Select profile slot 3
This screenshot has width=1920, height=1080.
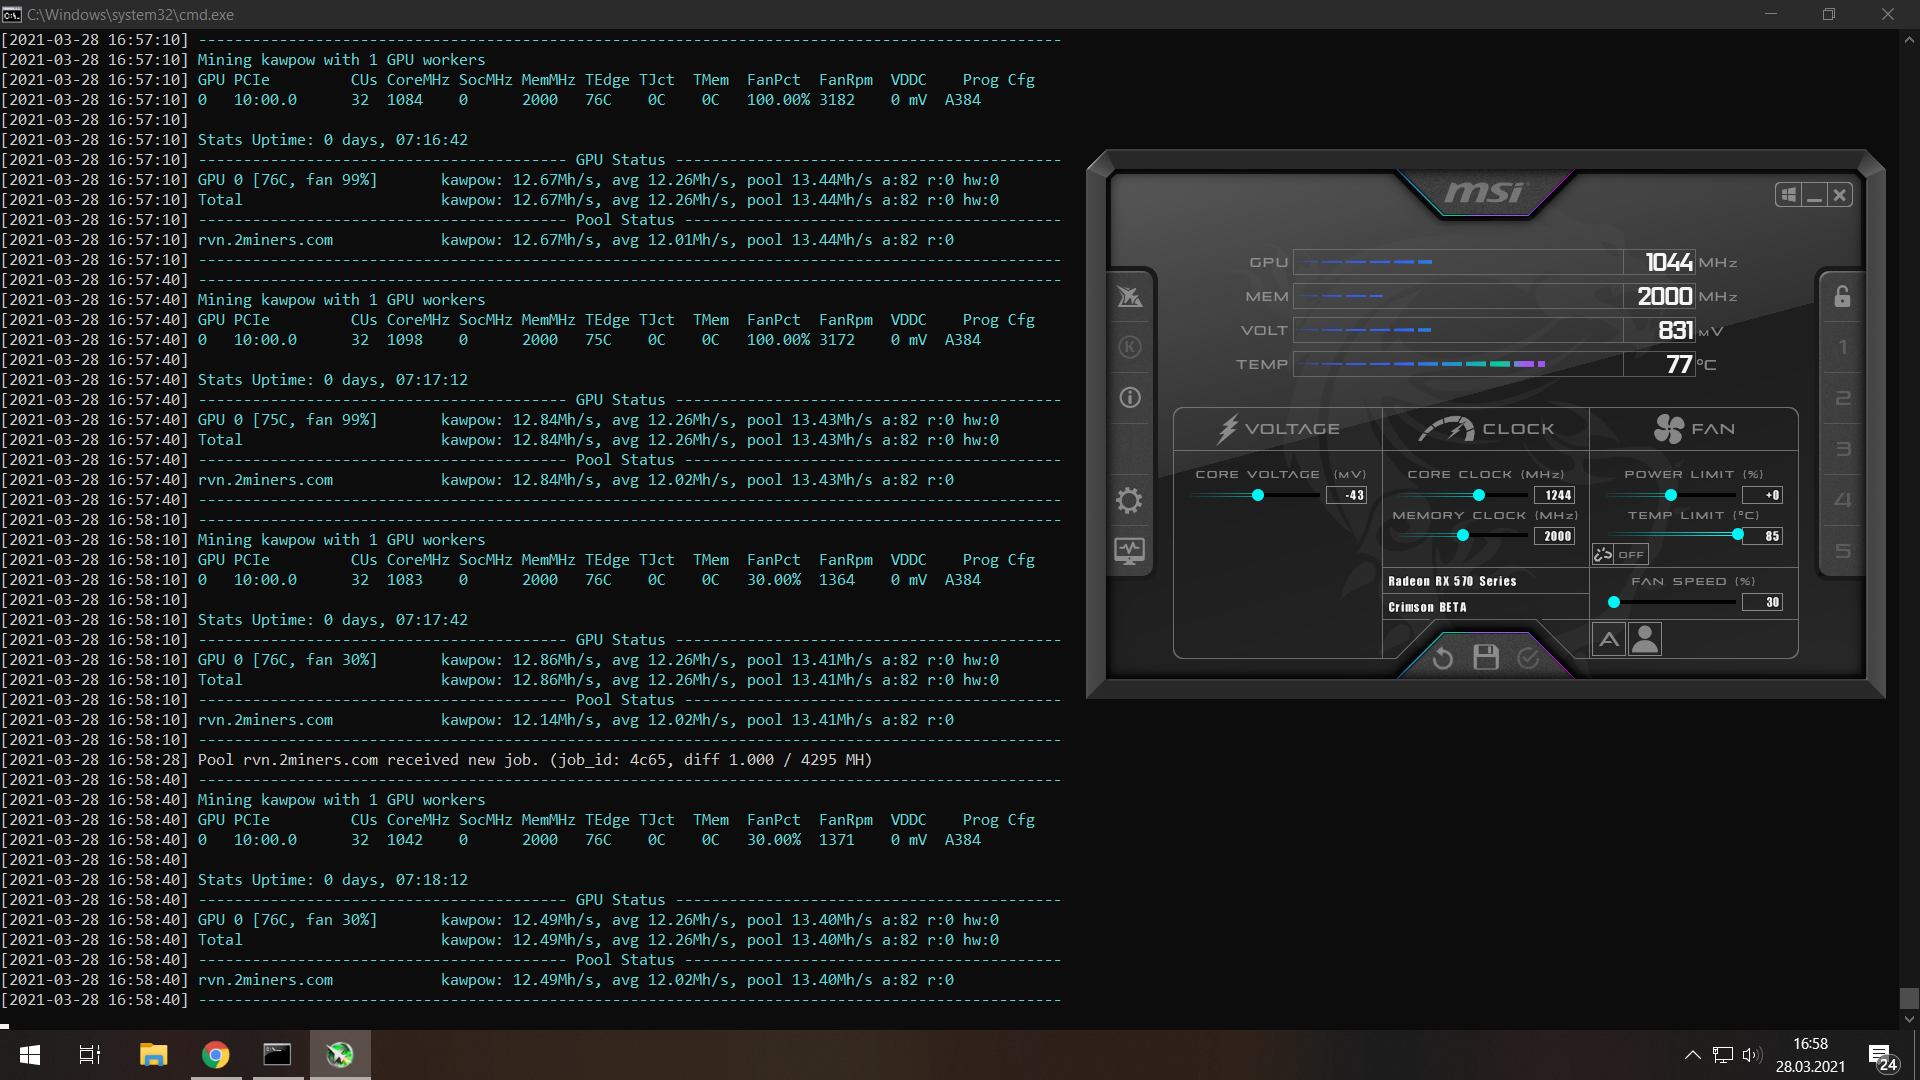pos(1842,449)
